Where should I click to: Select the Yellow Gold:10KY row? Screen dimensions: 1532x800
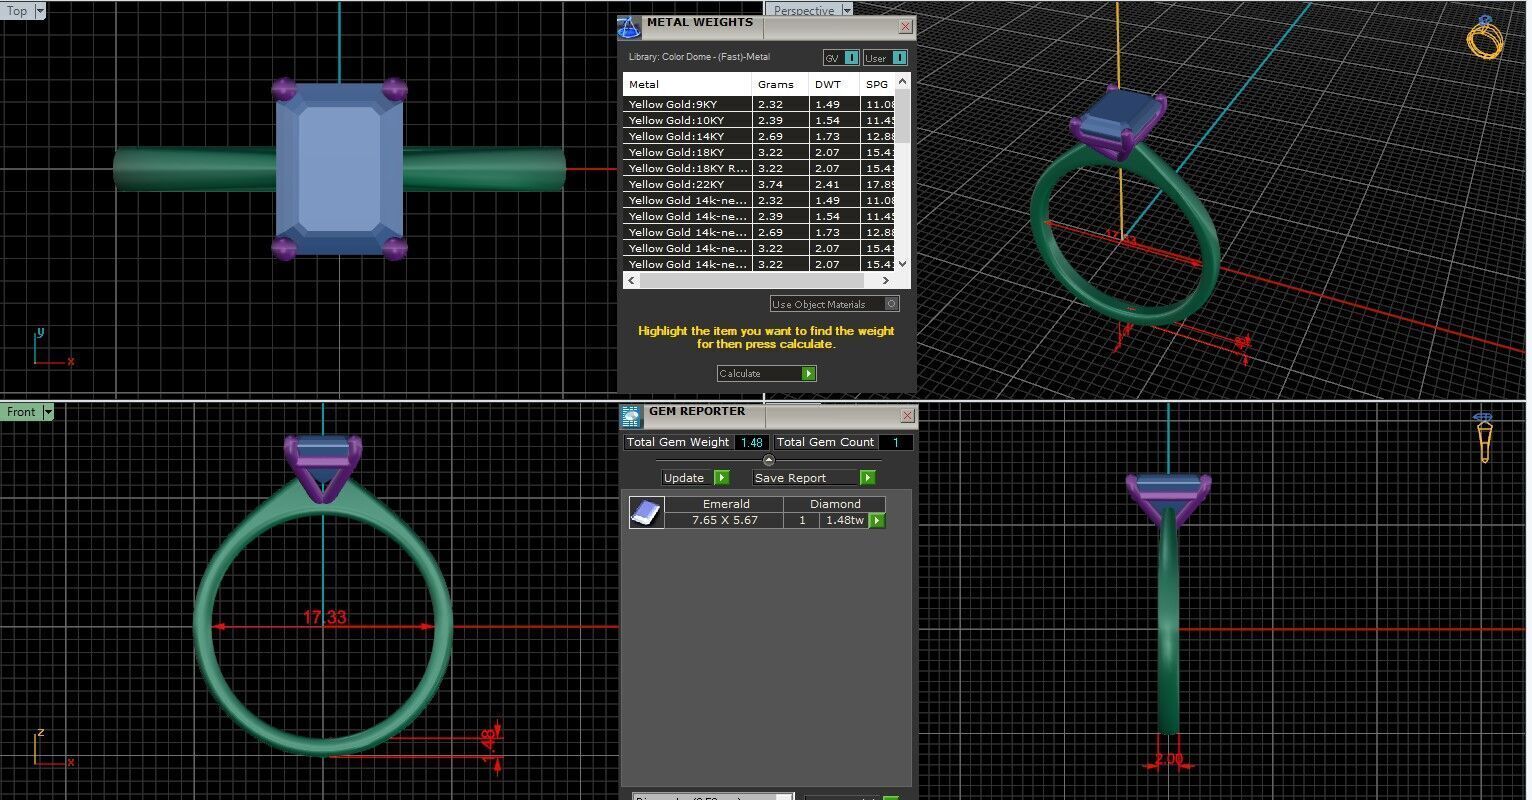point(759,120)
